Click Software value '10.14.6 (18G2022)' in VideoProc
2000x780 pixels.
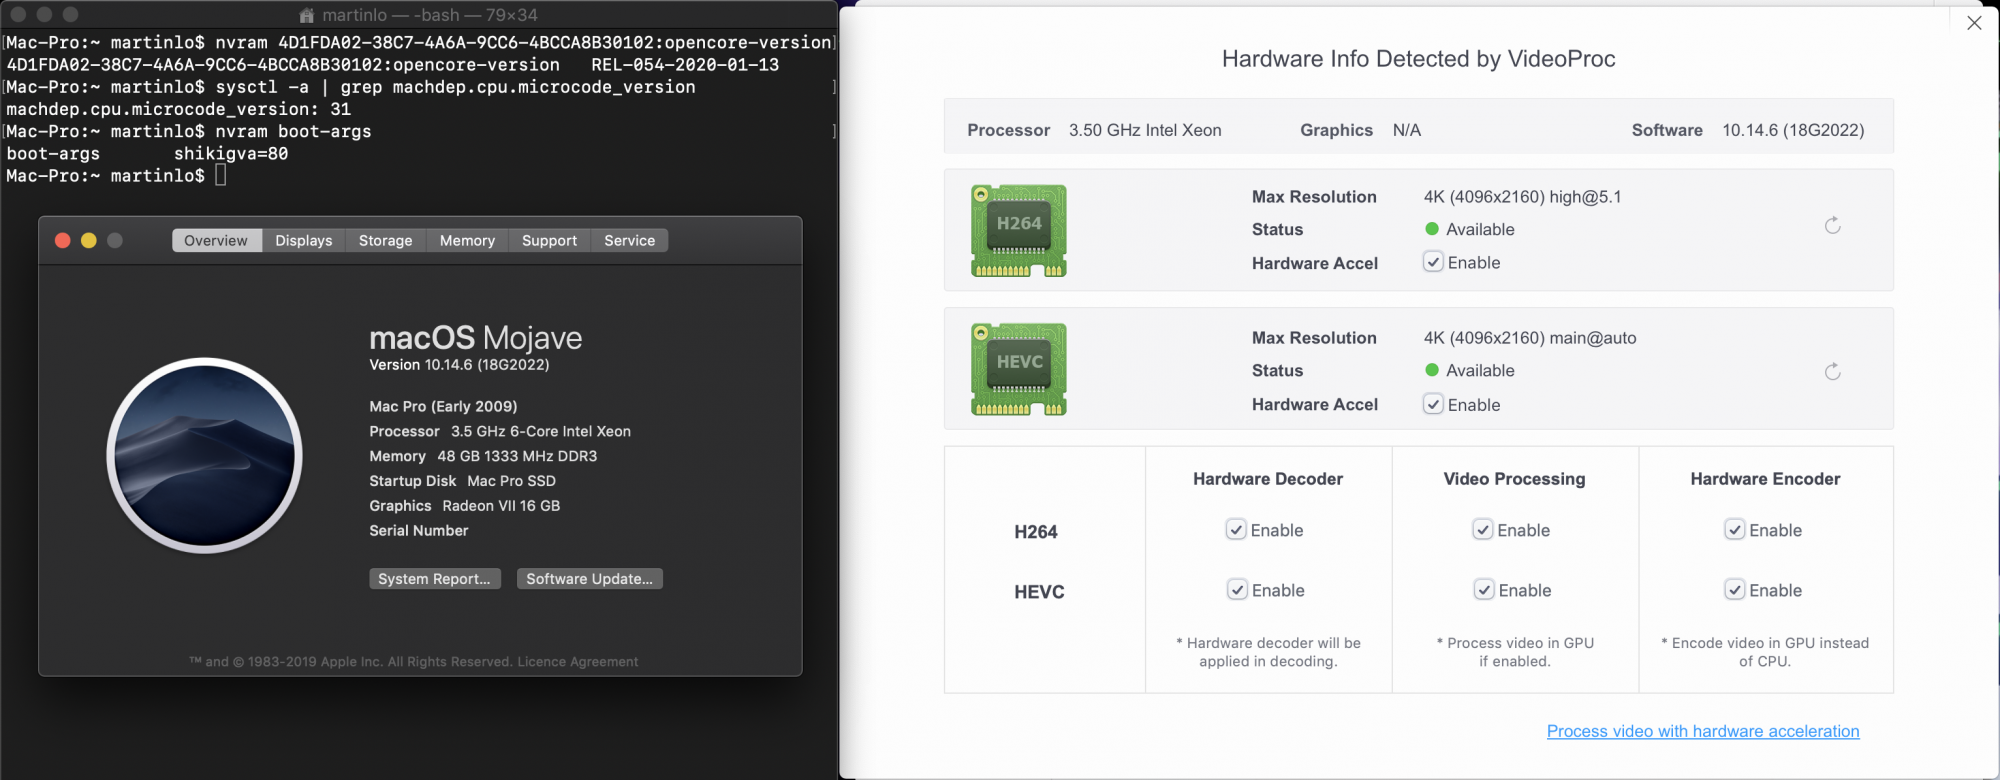coord(1793,130)
